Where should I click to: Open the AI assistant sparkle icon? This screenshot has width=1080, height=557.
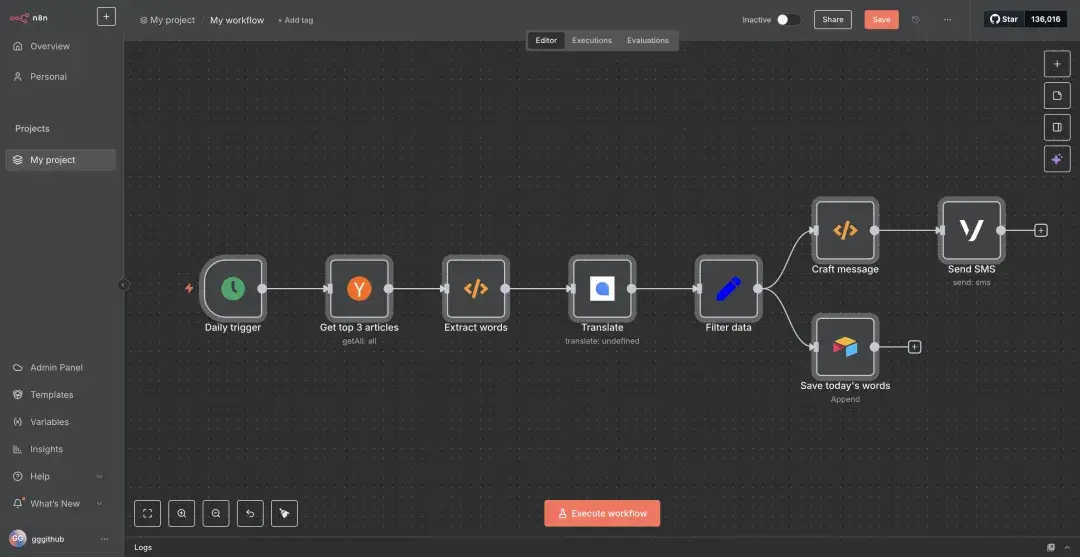(1056, 159)
